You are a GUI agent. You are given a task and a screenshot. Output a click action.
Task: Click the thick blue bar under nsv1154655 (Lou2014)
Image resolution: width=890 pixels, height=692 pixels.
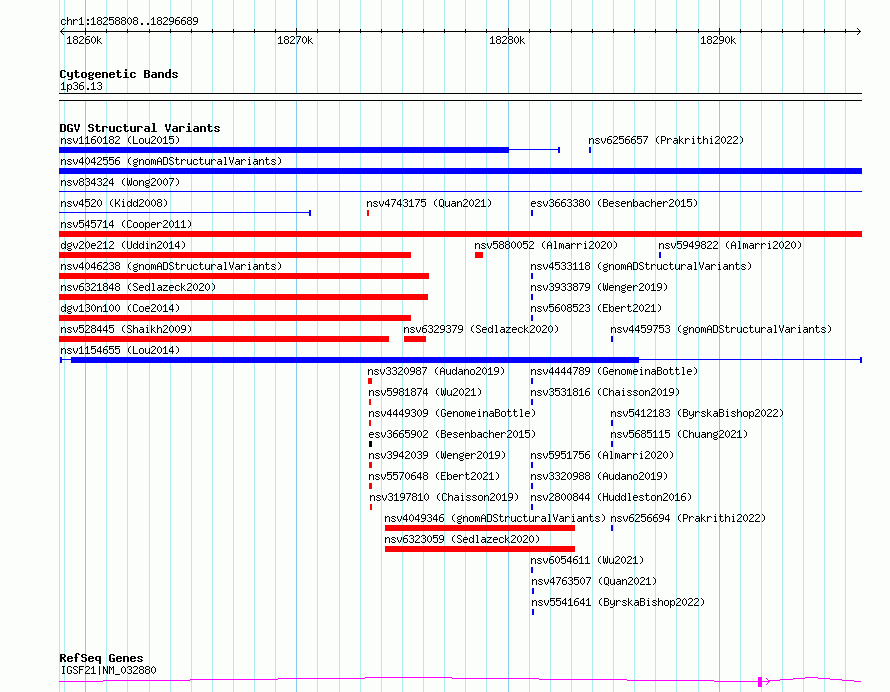pos(355,360)
